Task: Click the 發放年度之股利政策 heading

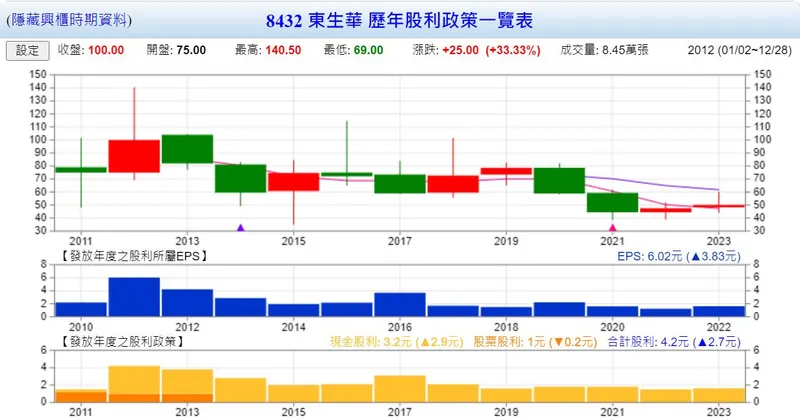Action: click(x=121, y=341)
